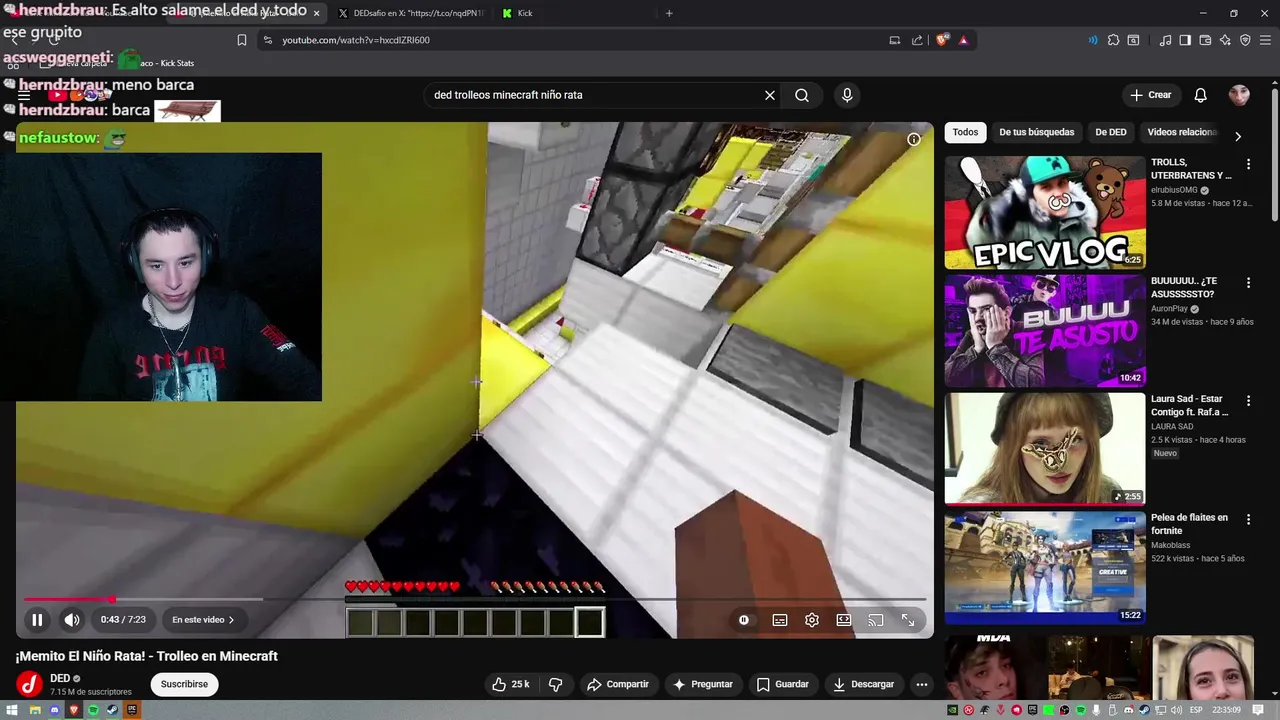Open options for 'Pelea de flaites' video
1280x720 pixels.
point(1248,519)
